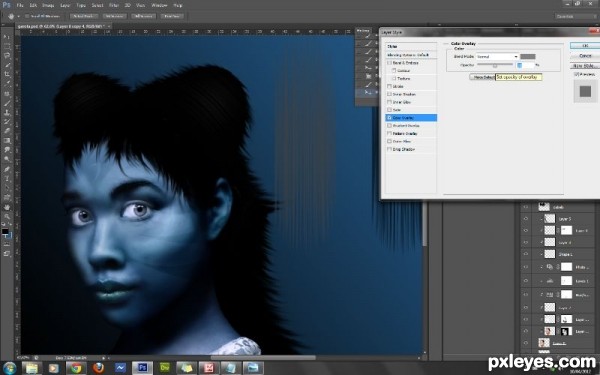The image size is (600, 375).
Task: Select the Dodge tool
Action: point(7,159)
